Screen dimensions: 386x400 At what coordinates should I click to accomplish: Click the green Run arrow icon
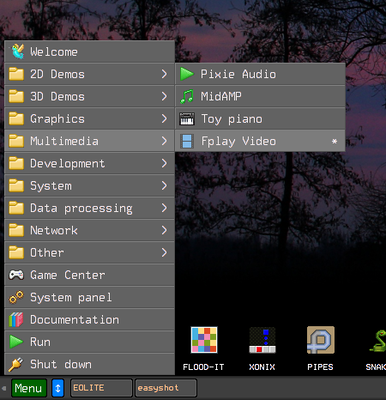pyautogui.click(x=16, y=342)
